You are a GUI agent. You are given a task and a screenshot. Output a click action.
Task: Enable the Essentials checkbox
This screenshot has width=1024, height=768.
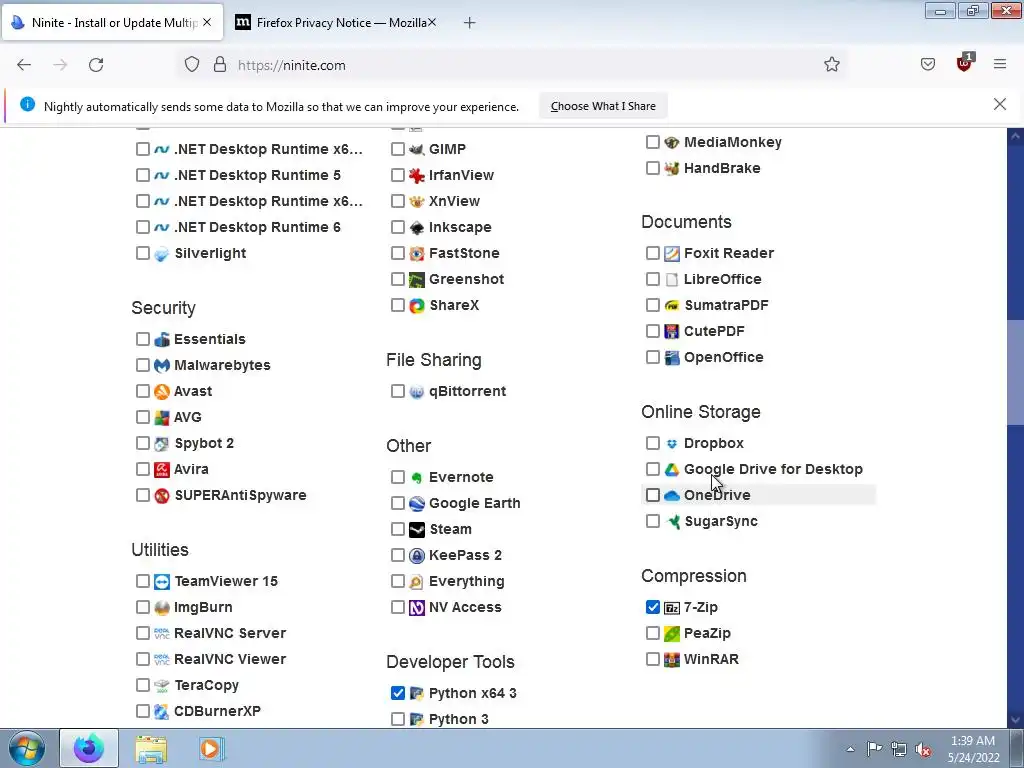[x=142, y=340]
